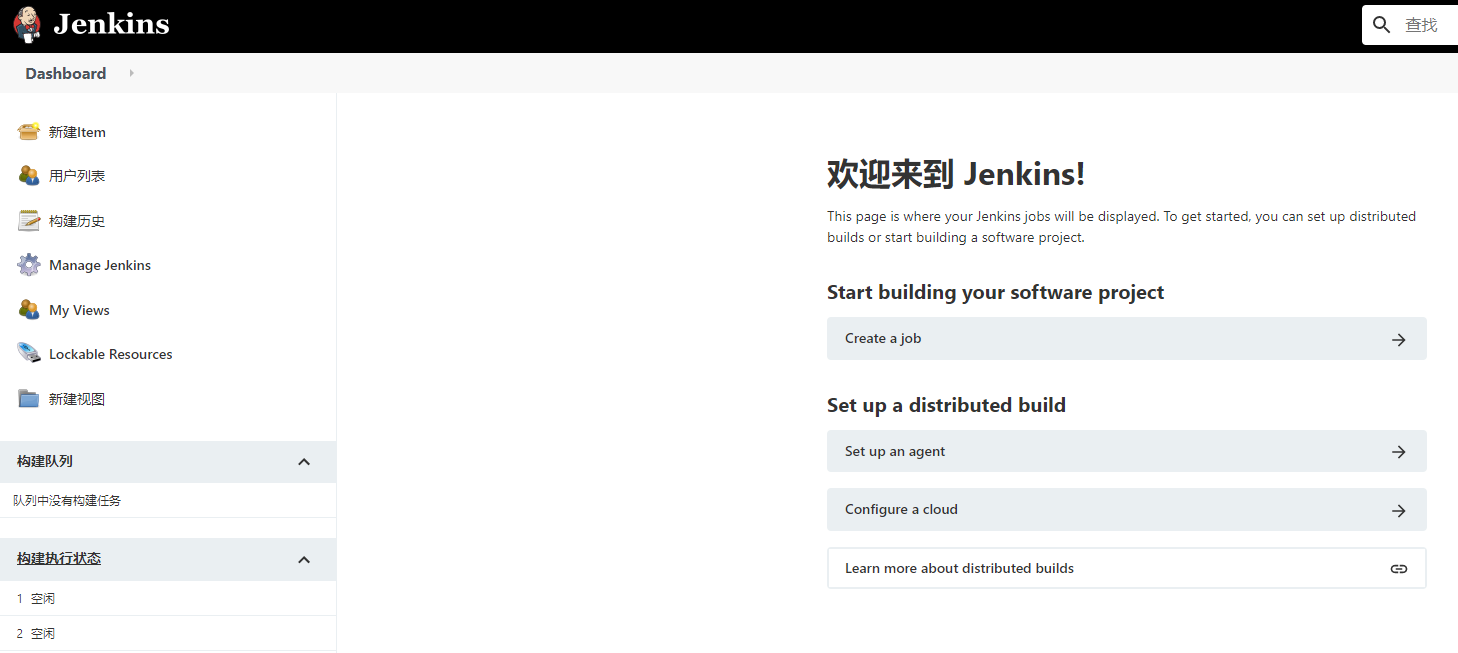Open the Dashboard breadcrumb link
Screen dimensions: 1458x653
click(66, 74)
